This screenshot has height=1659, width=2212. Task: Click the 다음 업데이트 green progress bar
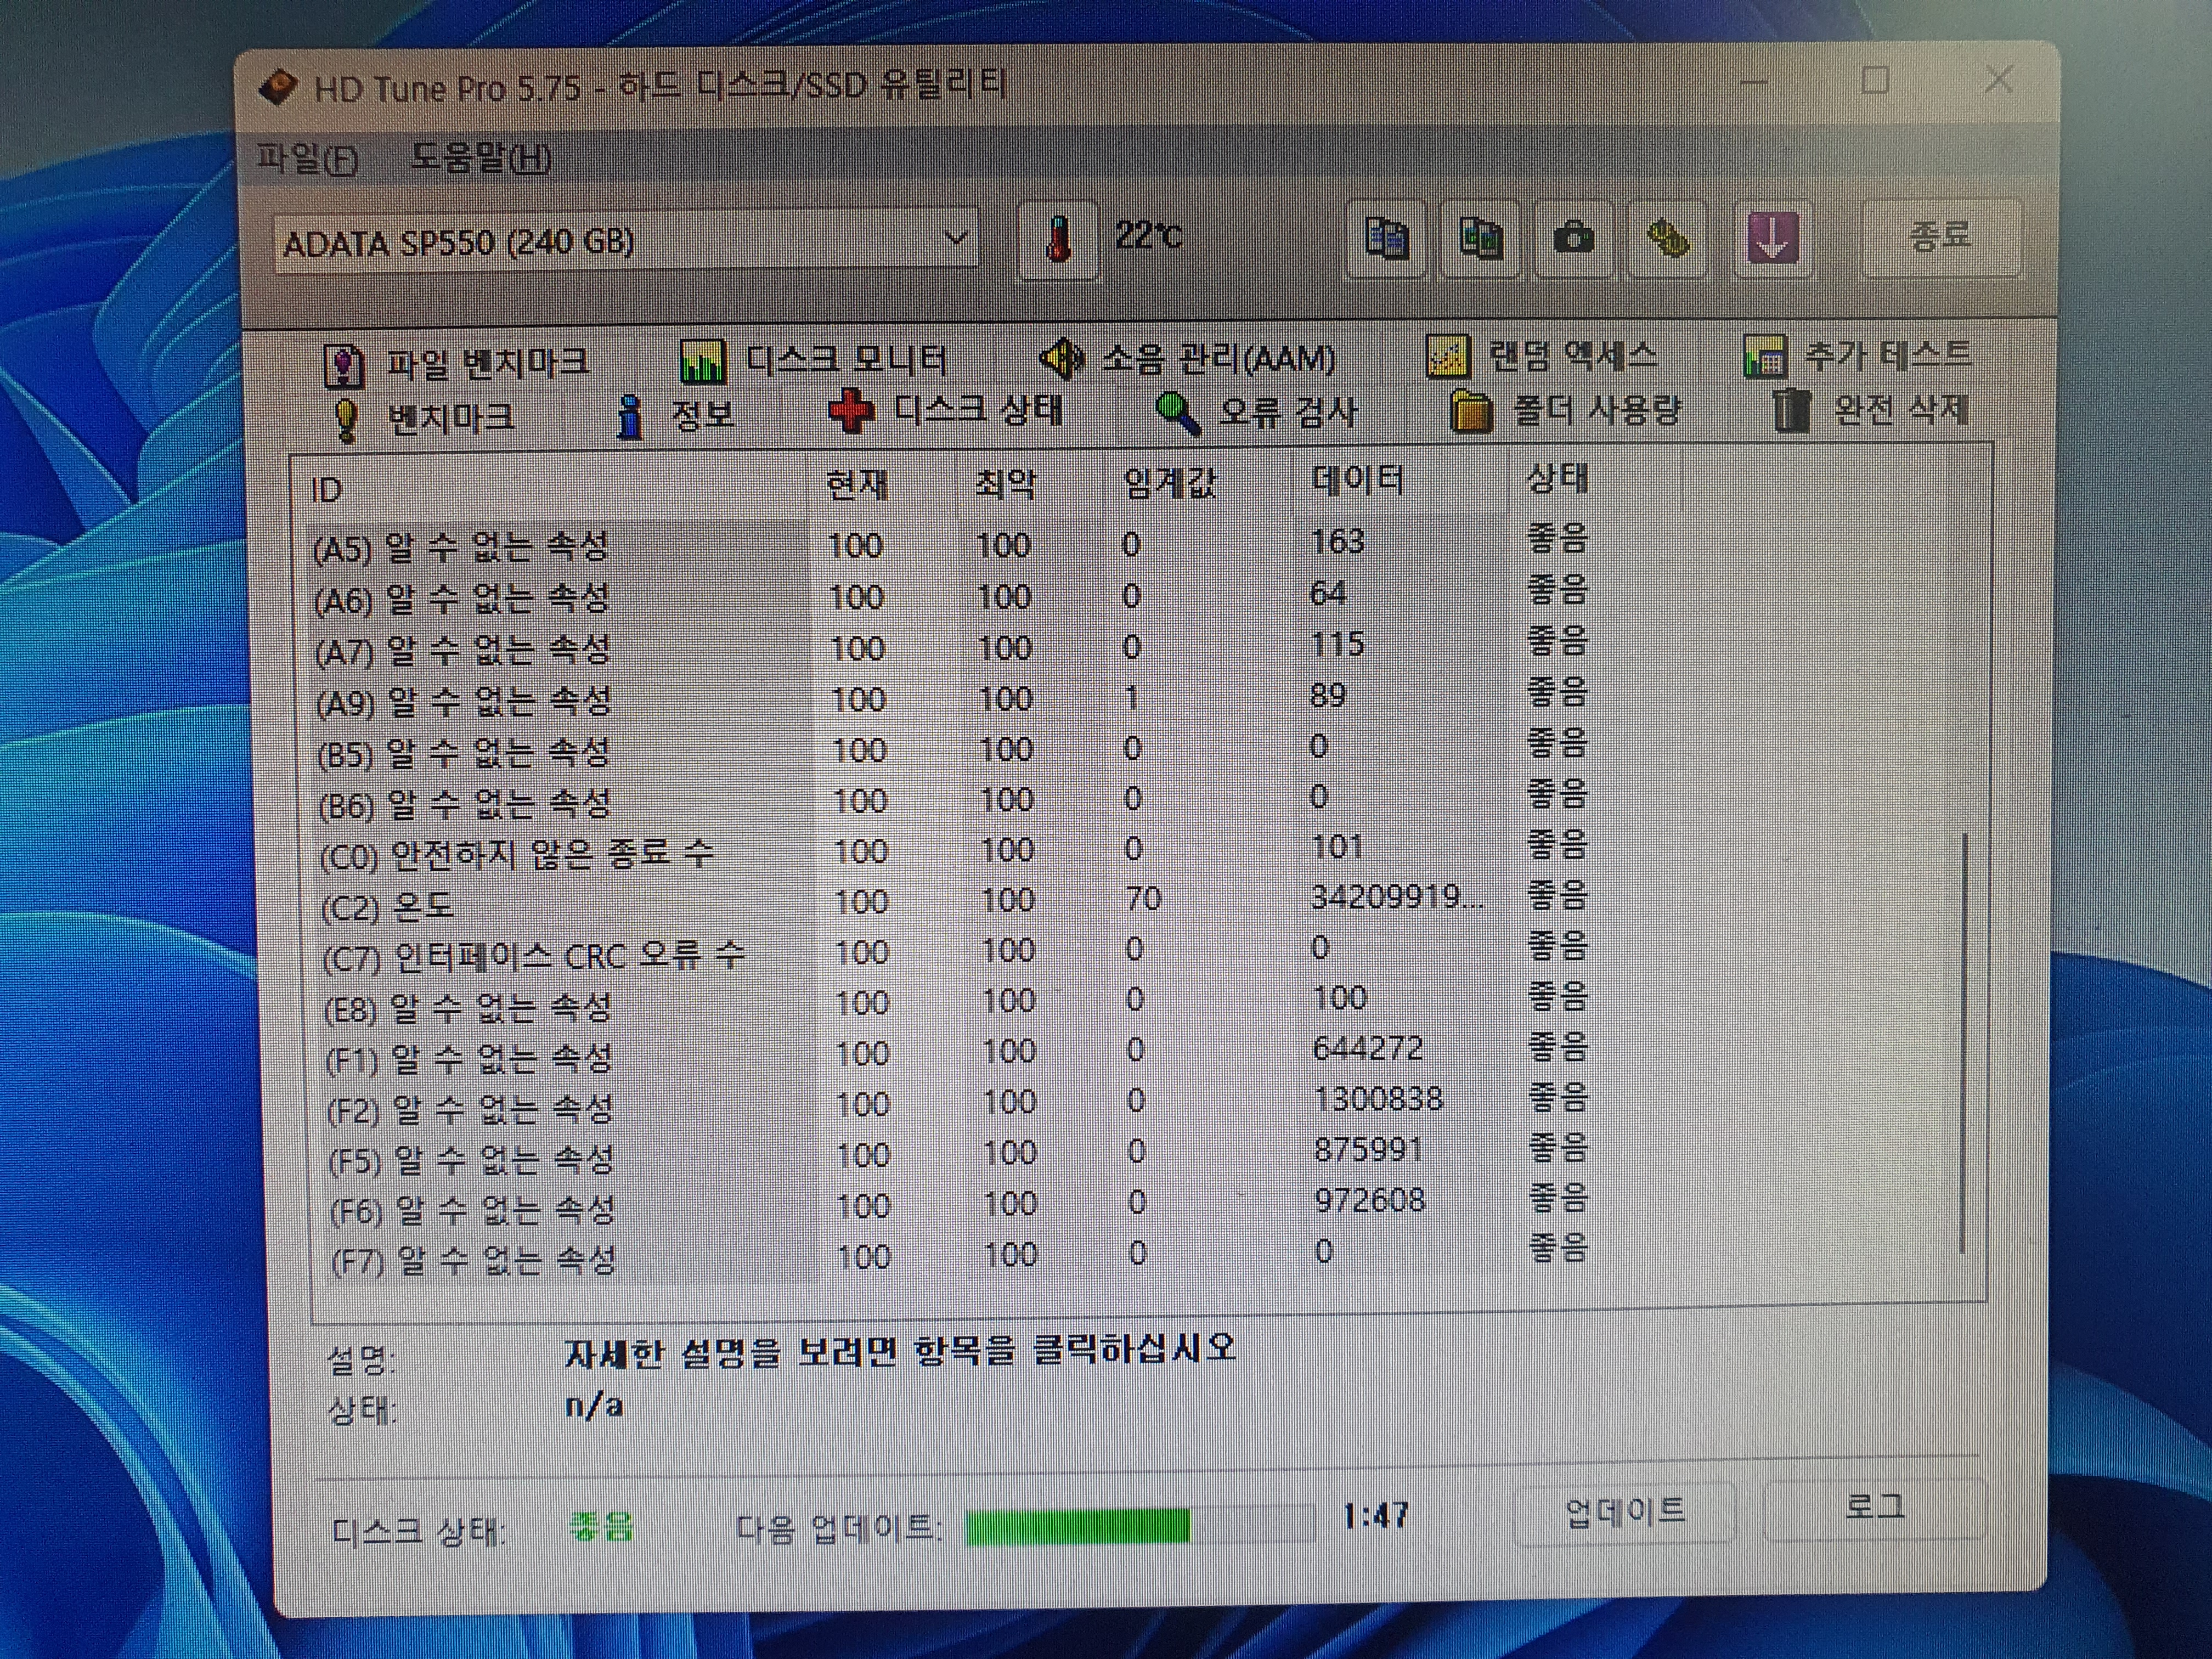pos(1139,1526)
